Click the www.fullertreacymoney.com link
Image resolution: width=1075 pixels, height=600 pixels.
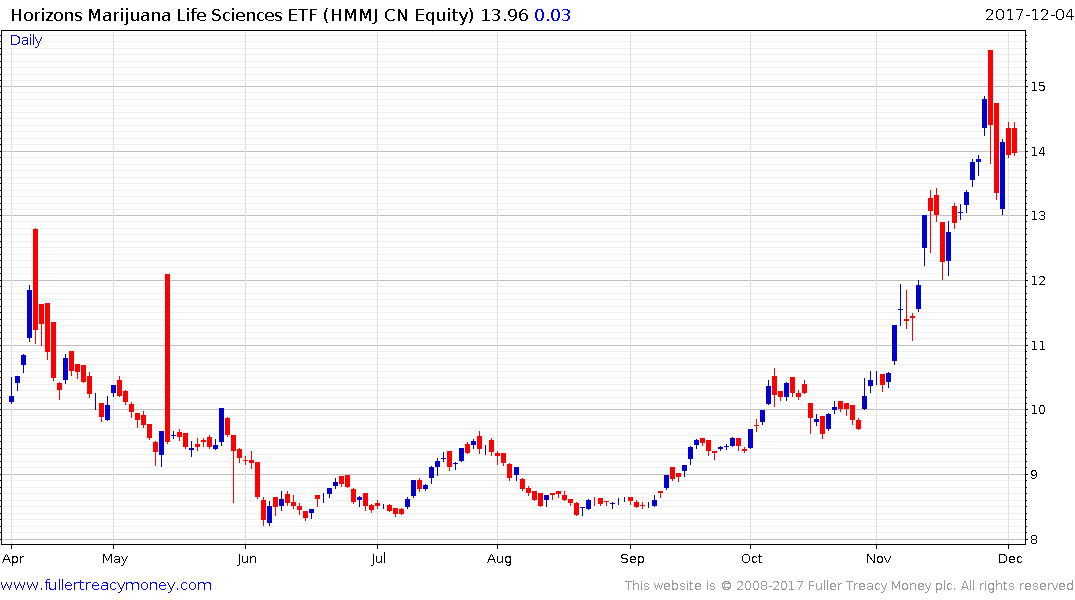(x=106, y=585)
